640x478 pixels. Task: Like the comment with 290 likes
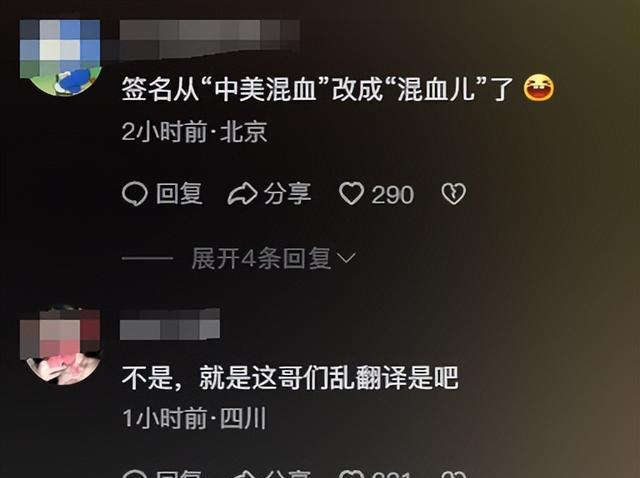pyautogui.click(x=351, y=193)
